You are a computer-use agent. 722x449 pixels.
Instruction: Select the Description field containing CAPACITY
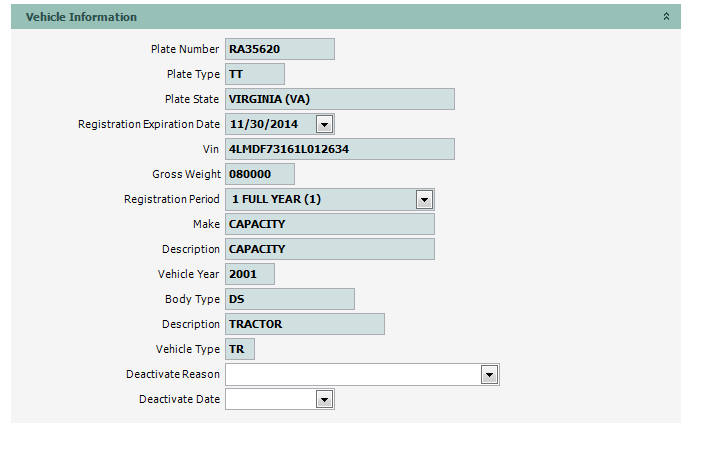[329, 249]
